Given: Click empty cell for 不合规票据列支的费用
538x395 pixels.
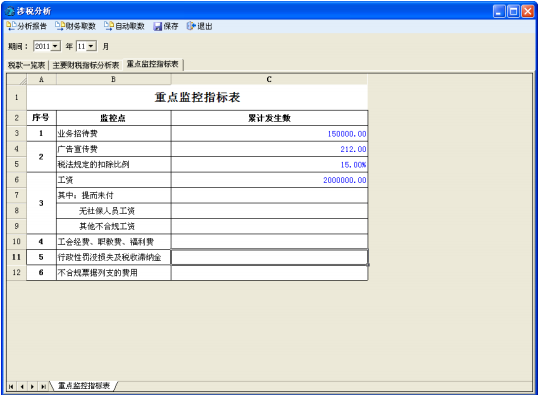Looking at the screenshot, I should click(269, 273).
